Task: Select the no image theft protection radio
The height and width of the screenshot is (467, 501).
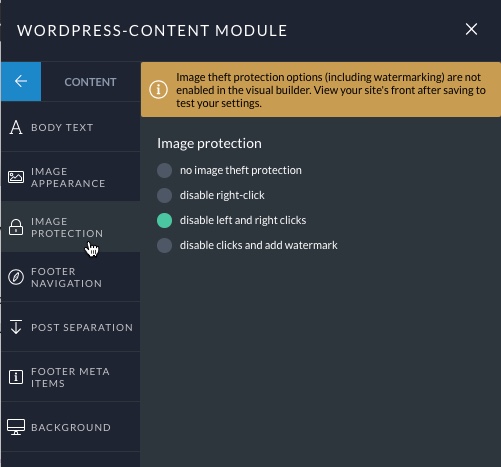Action: click(x=164, y=170)
